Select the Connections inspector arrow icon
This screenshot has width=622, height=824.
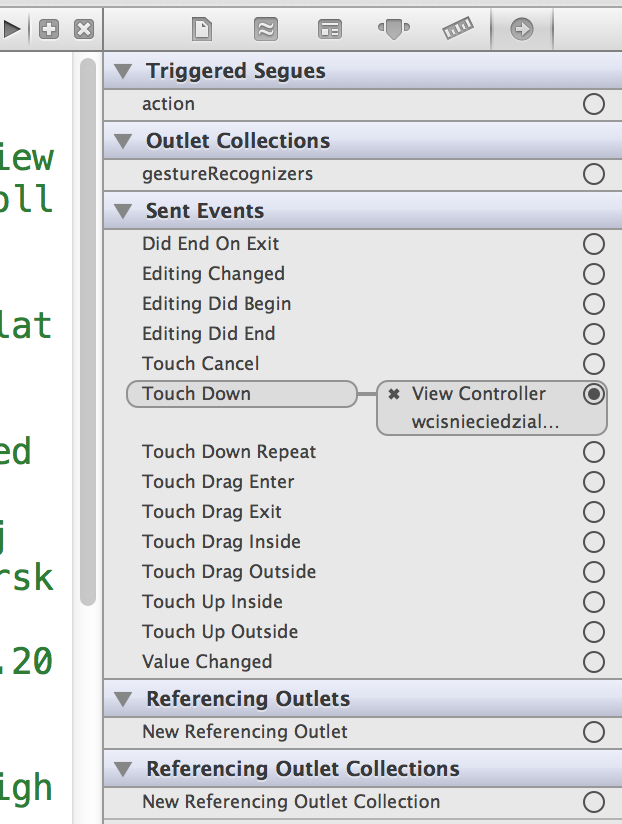coord(522,29)
